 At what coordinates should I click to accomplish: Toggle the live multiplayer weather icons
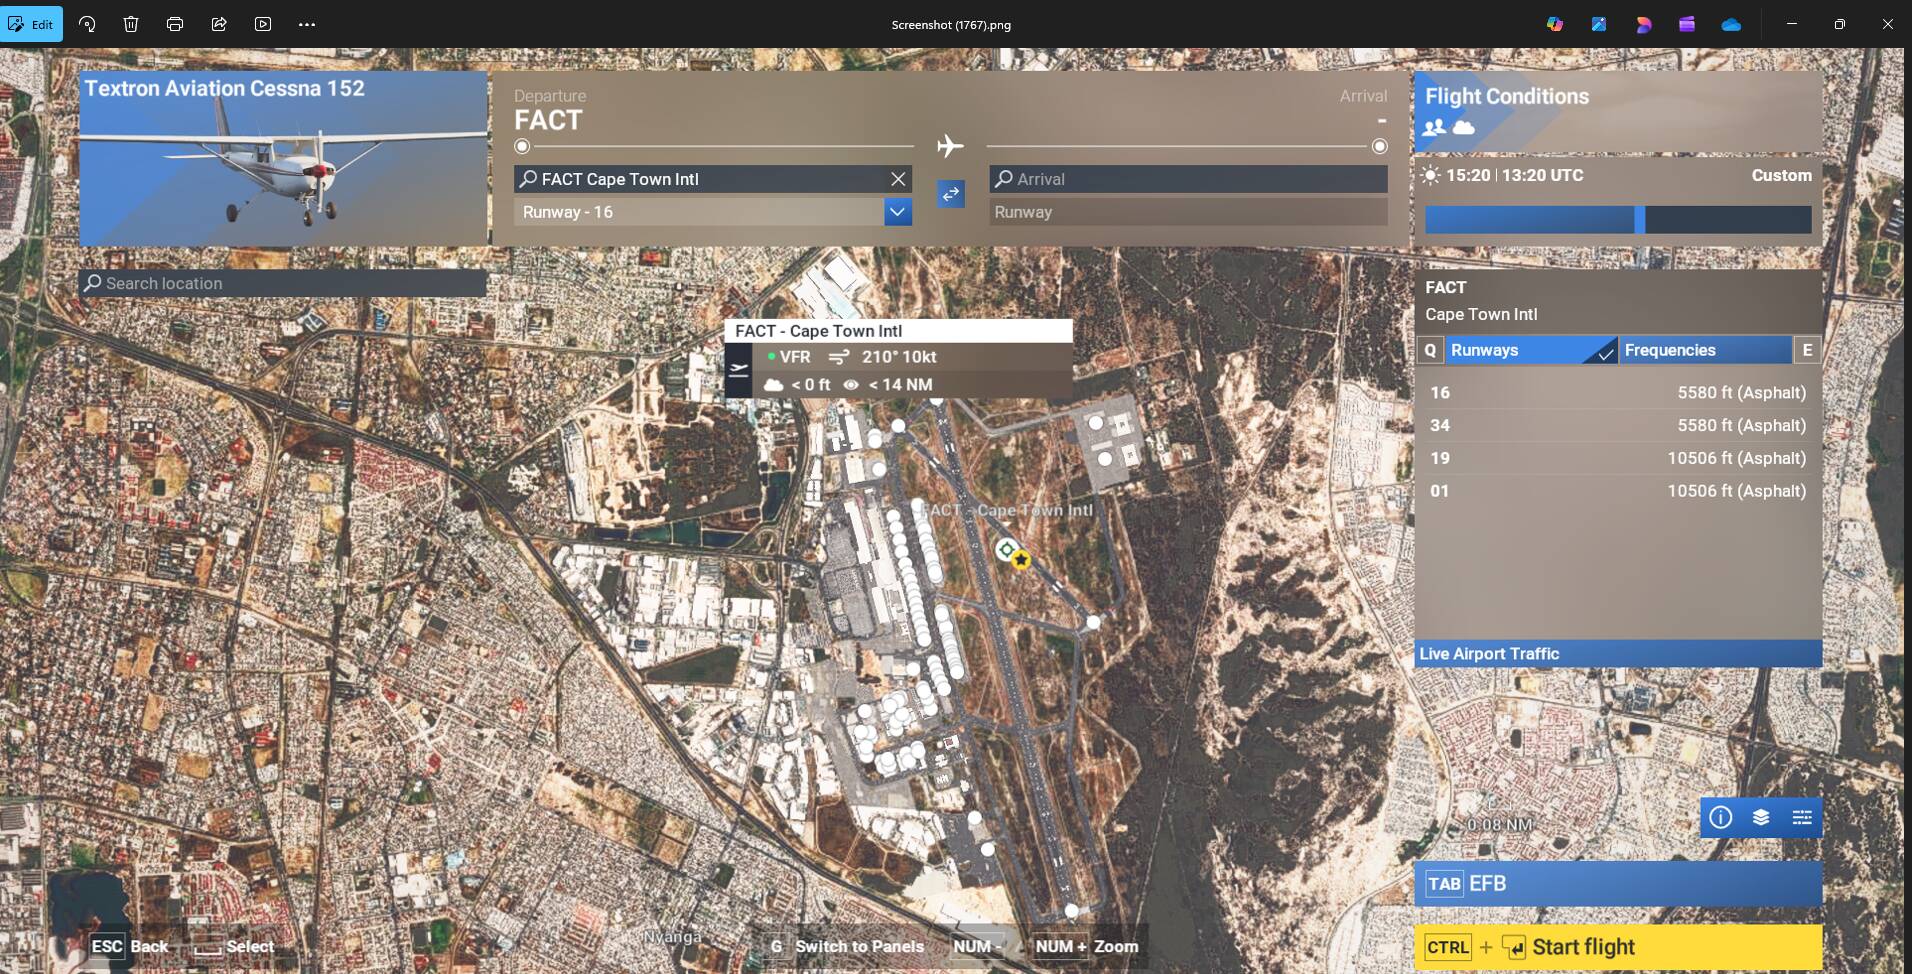tap(1449, 127)
